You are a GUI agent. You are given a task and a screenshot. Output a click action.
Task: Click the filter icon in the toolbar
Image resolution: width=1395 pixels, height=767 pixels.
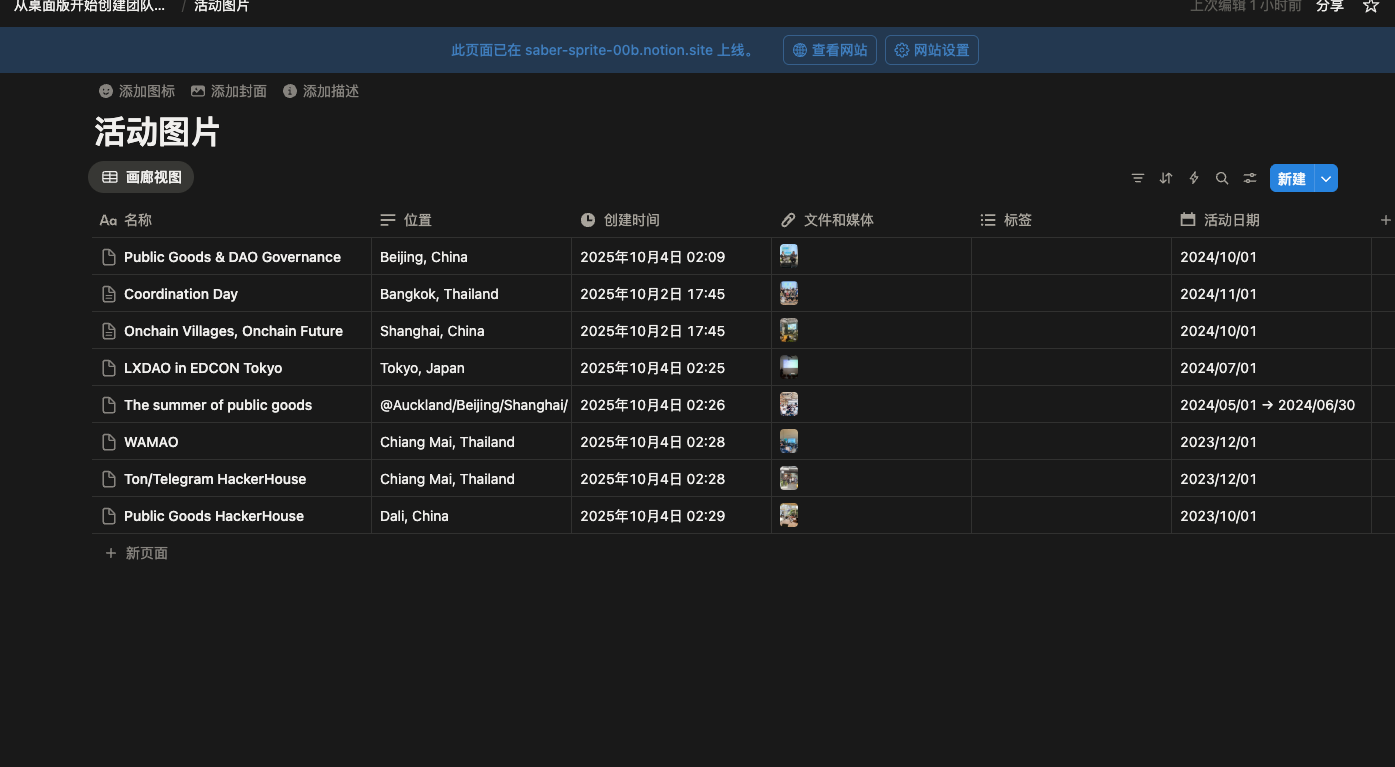(1138, 178)
